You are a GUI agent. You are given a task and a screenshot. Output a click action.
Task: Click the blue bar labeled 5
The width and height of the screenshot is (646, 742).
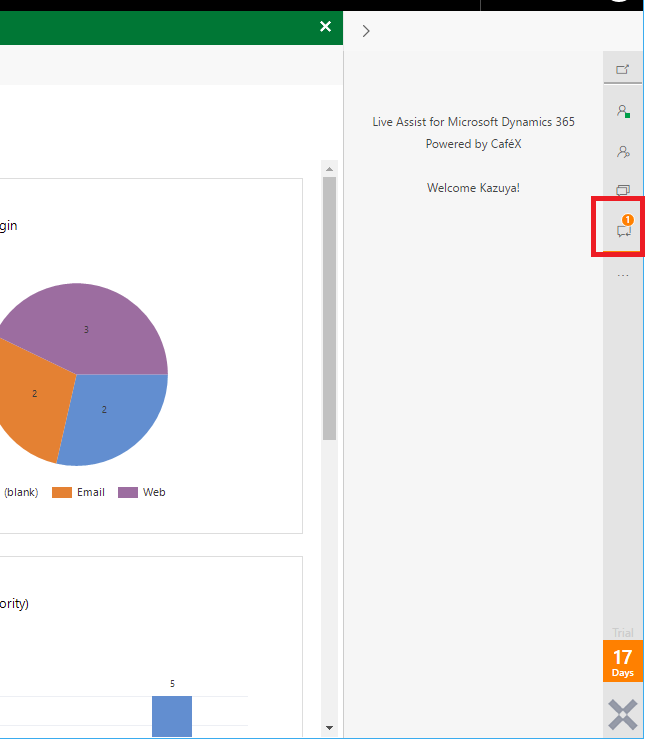click(x=172, y=716)
